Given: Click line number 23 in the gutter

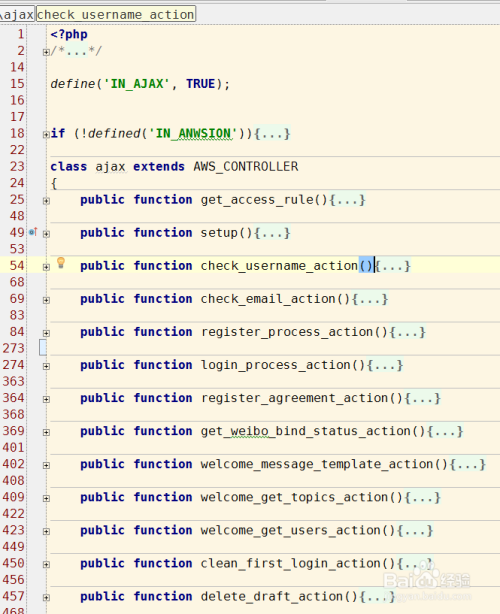Looking at the screenshot, I should click(17, 167).
